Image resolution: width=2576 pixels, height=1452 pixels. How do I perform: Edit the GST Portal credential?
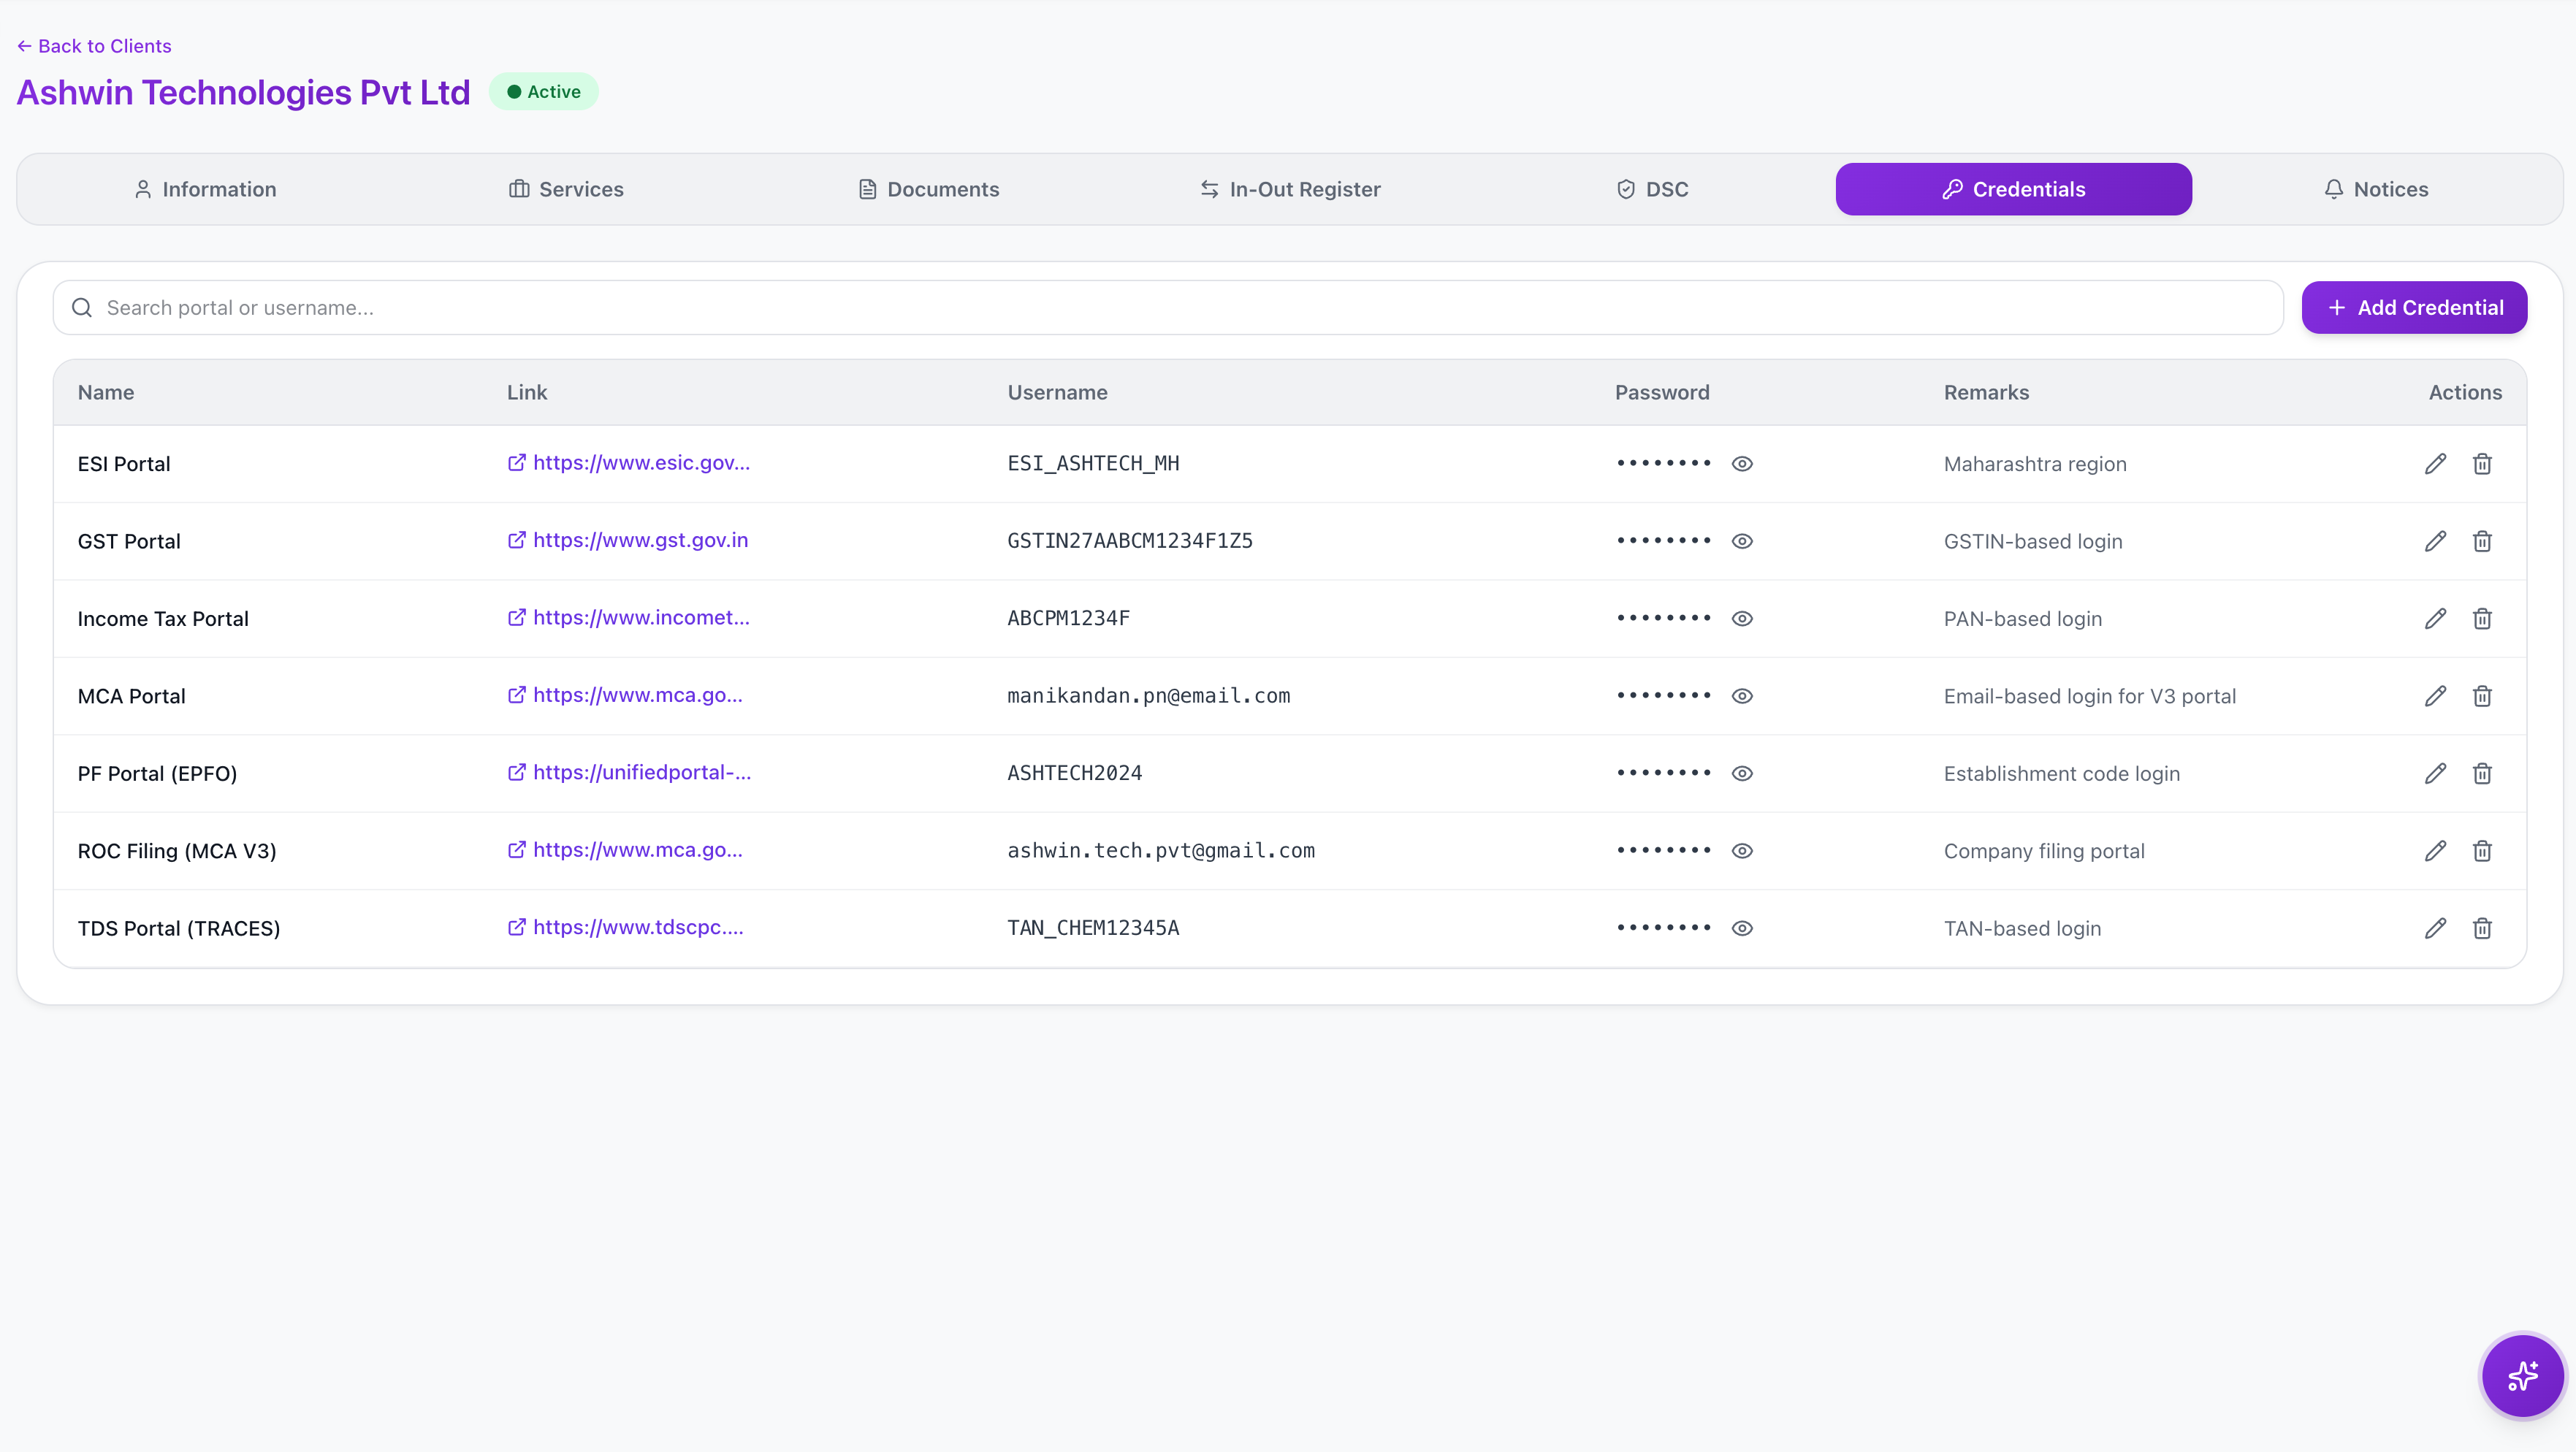pos(2435,541)
